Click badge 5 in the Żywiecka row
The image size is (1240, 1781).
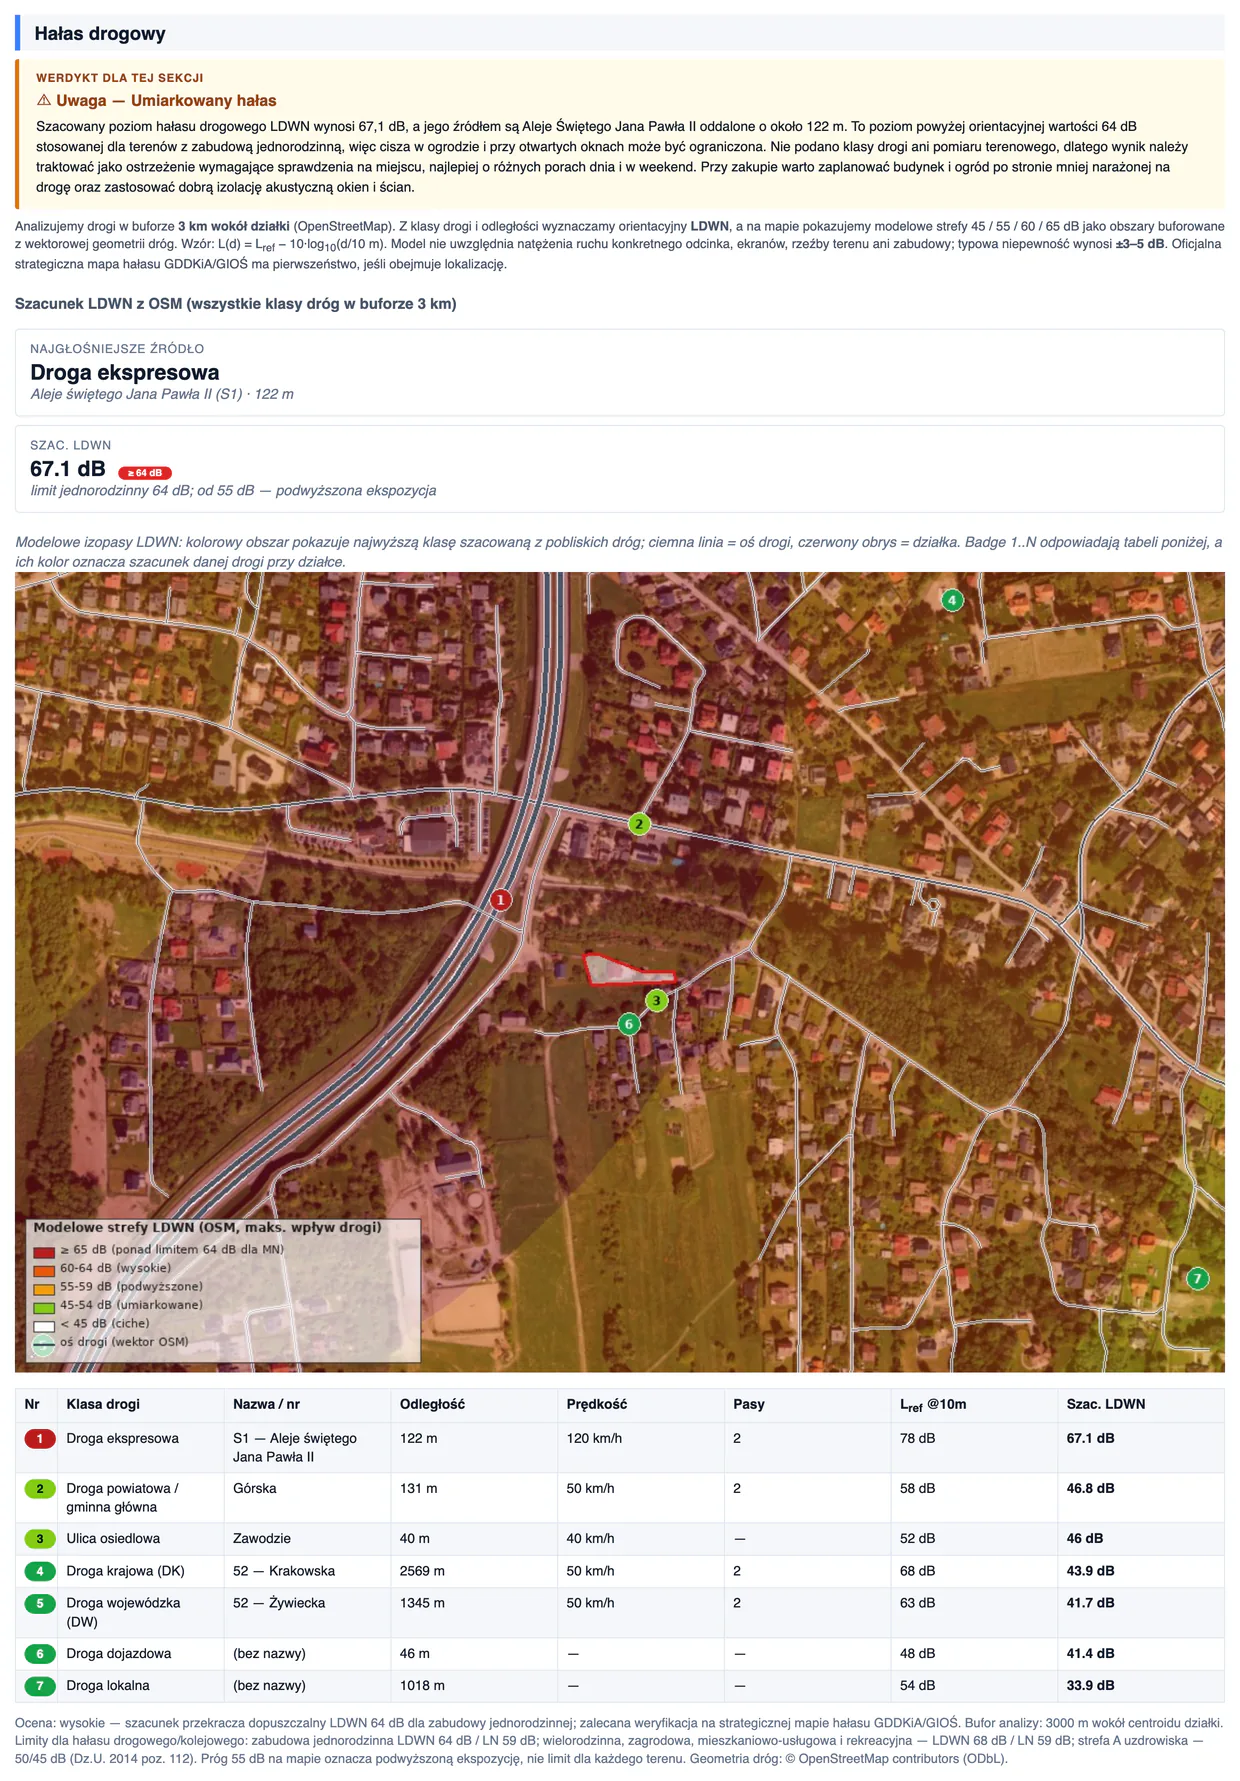pyautogui.click(x=40, y=1603)
